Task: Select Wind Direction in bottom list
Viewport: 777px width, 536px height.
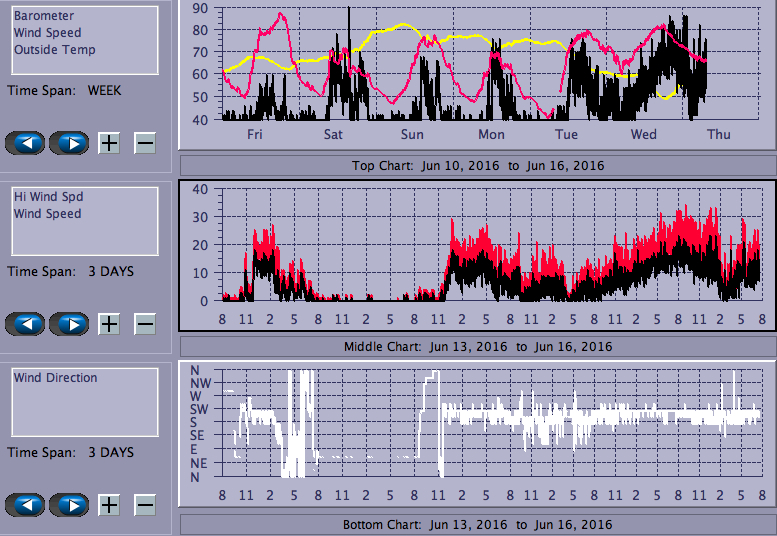Action: click(56, 378)
